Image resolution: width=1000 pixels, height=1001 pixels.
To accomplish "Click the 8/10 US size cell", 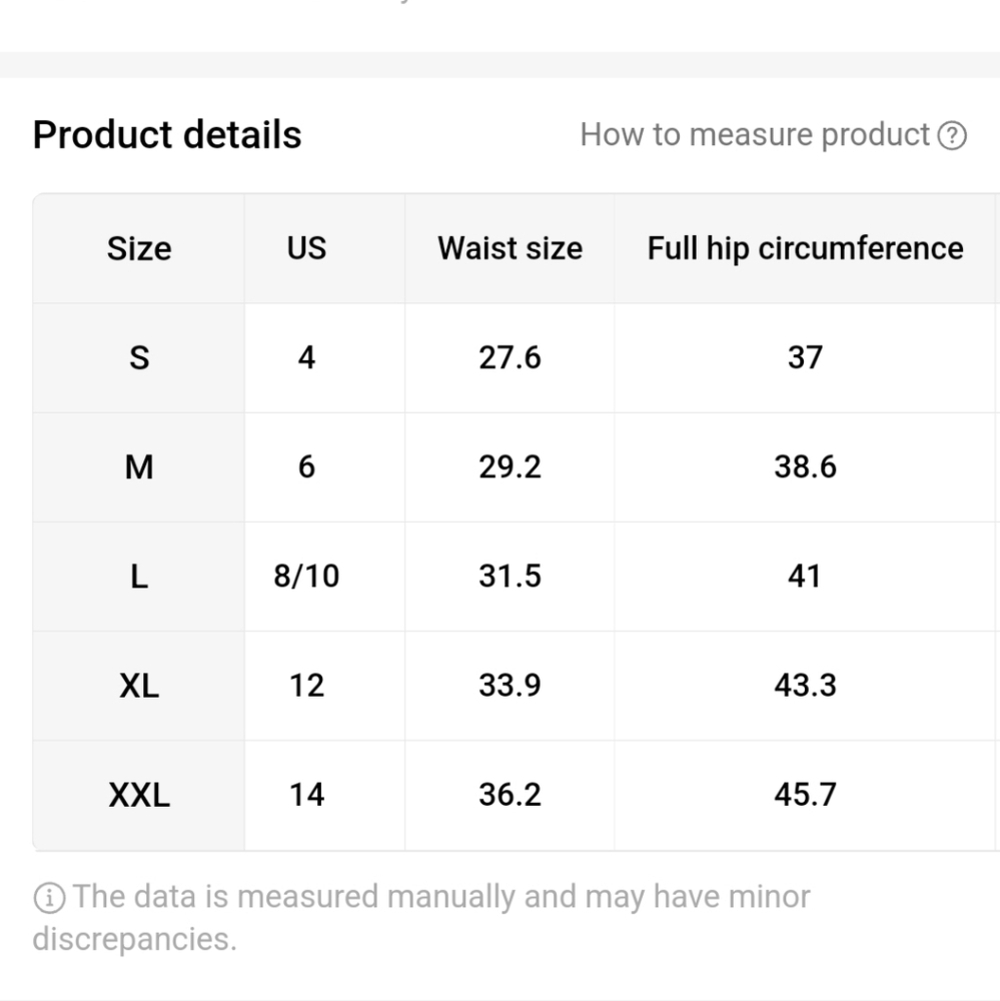I will [x=306, y=576].
